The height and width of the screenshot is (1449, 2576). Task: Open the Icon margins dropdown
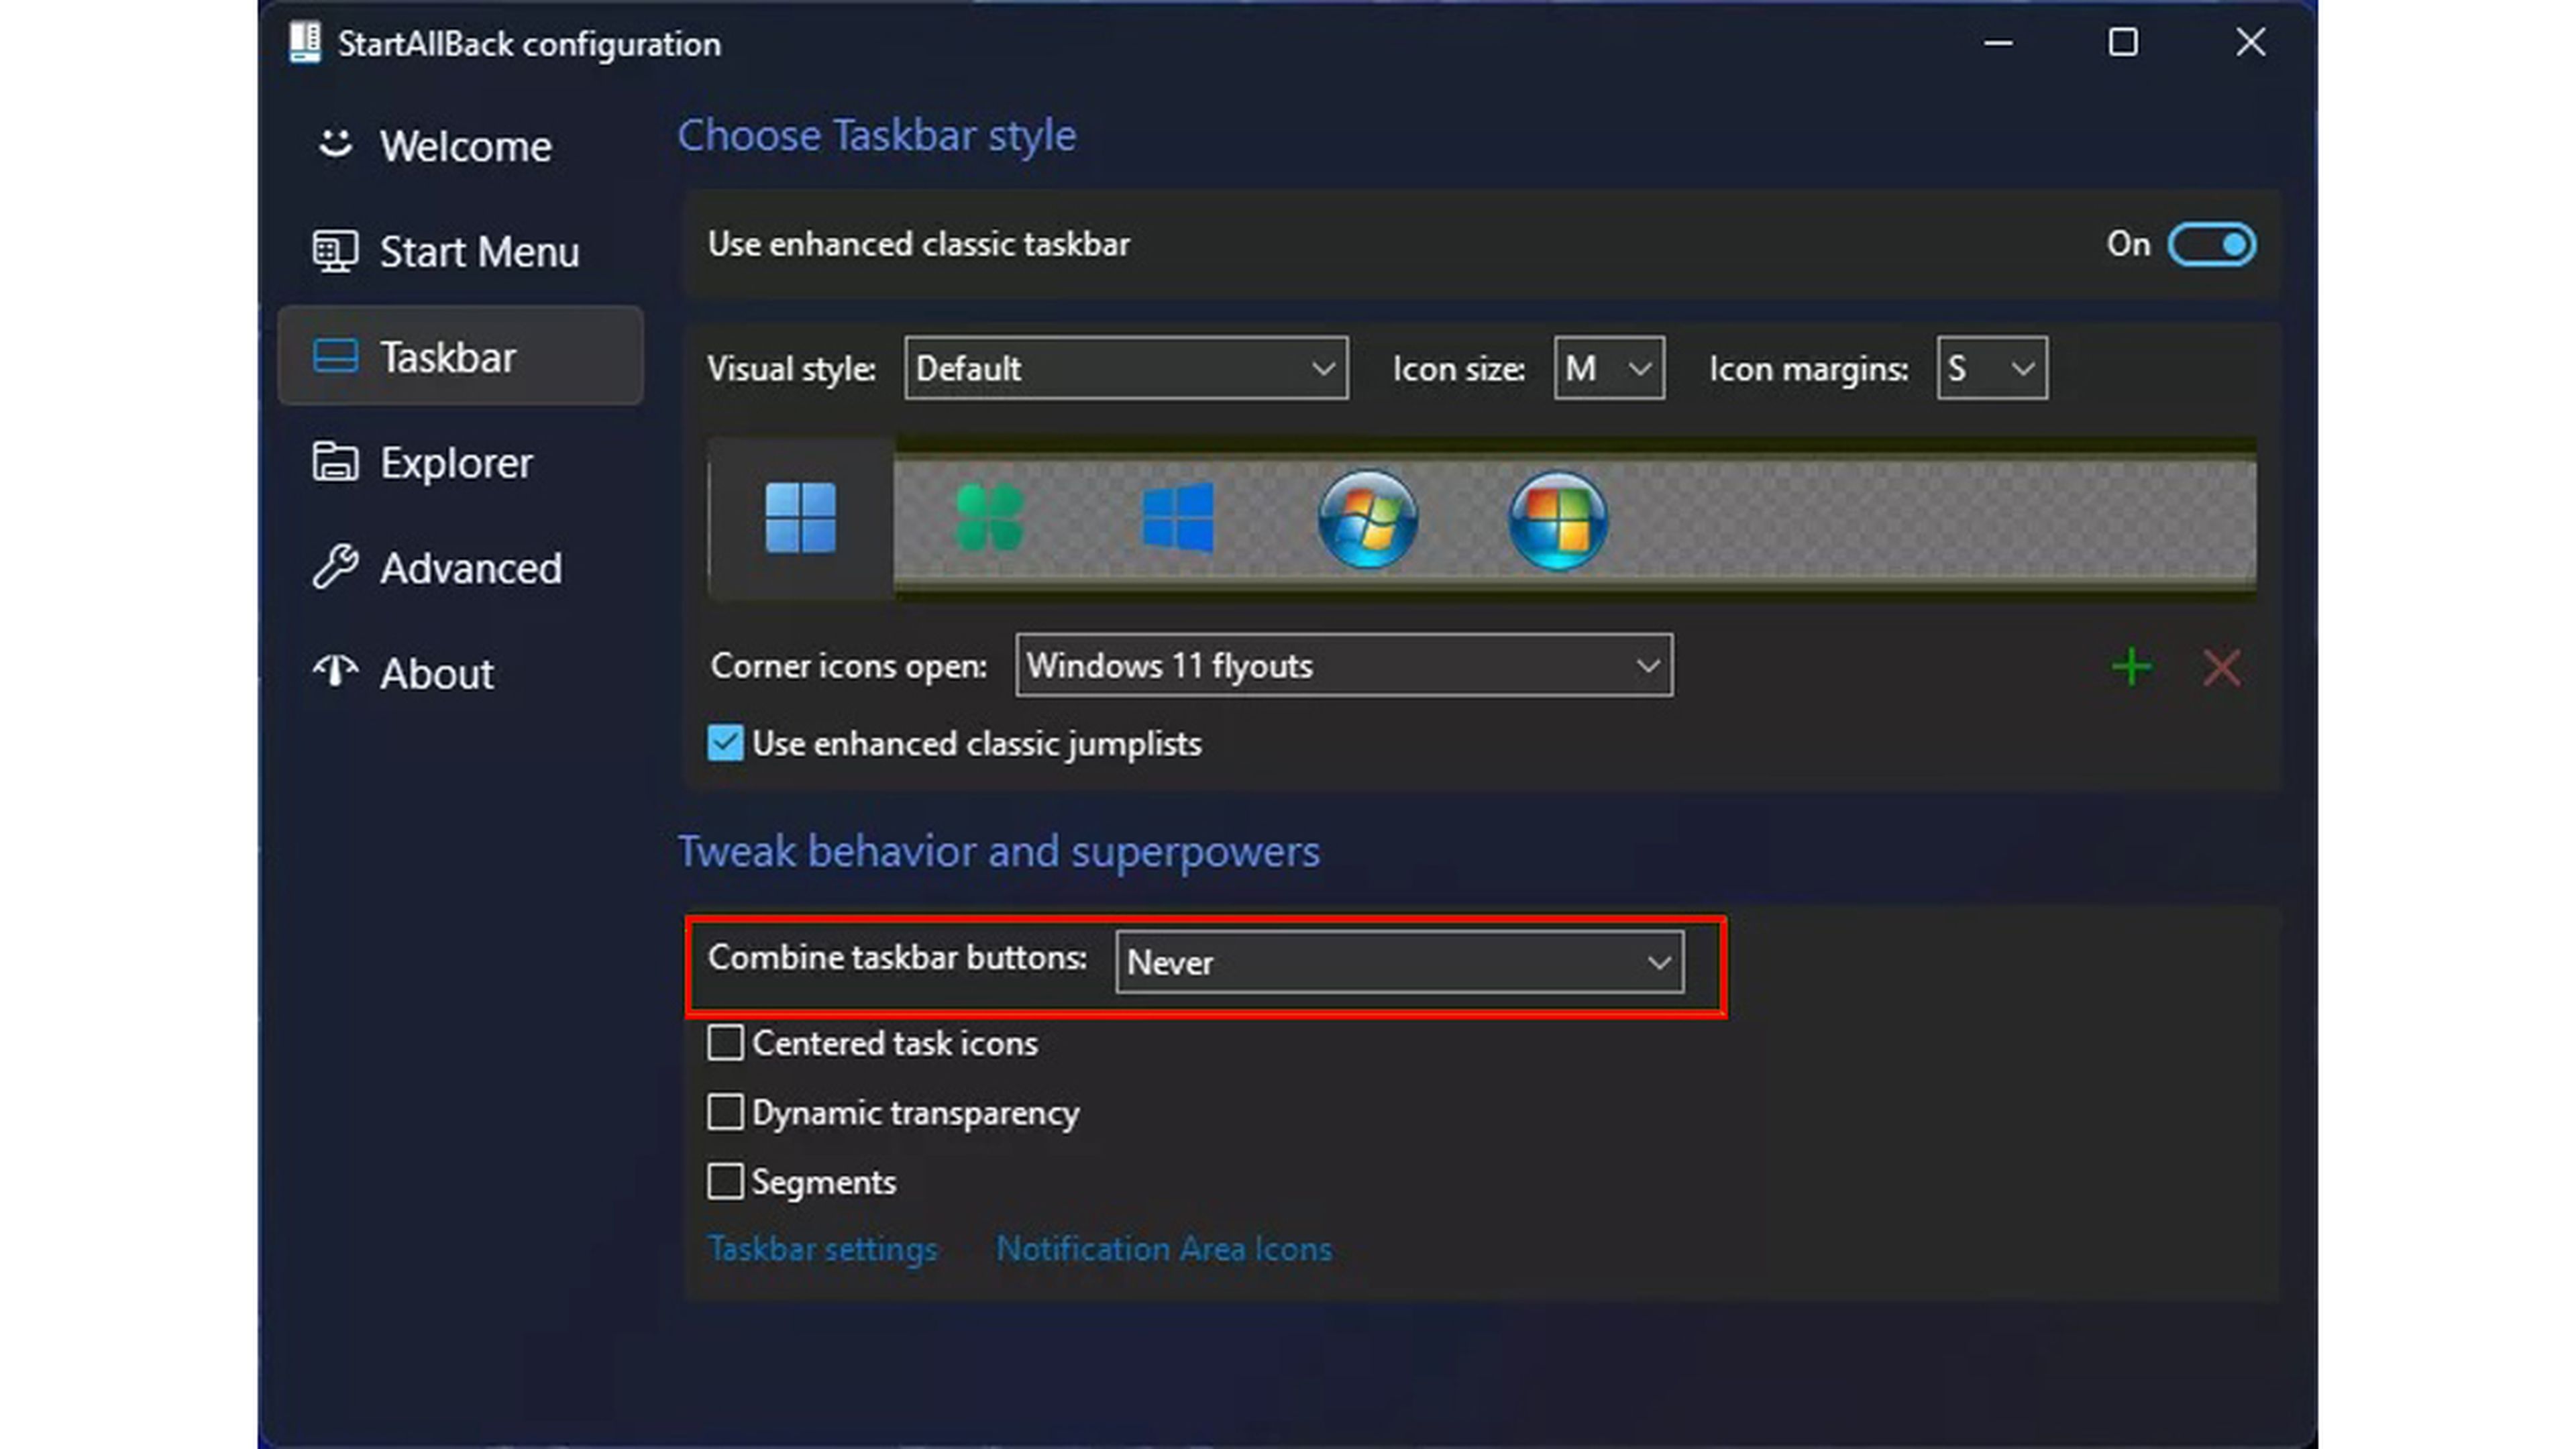pyautogui.click(x=1992, y=369)
